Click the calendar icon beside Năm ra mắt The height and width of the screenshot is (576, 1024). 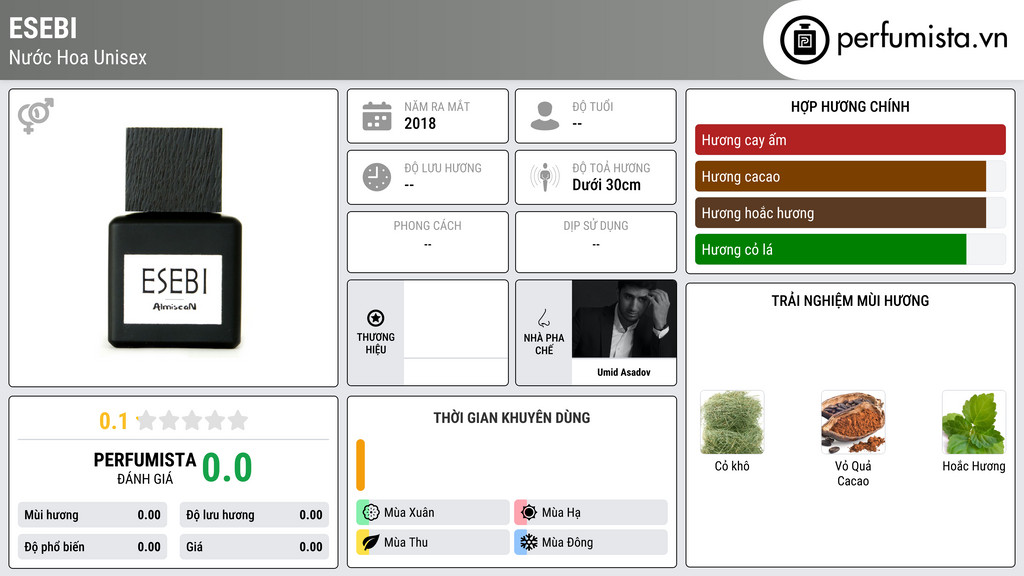(x=377, y=116)
